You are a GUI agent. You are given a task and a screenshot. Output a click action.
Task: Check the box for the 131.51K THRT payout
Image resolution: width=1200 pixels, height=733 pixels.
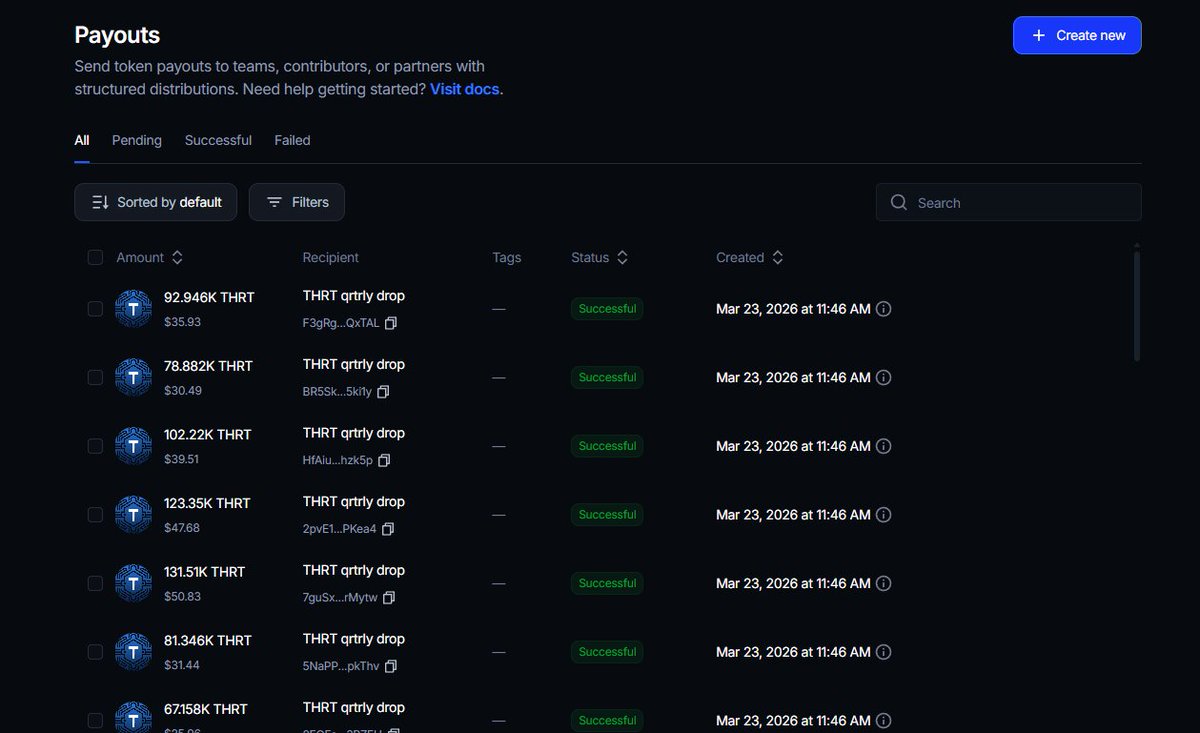click(x=95, y=583)
